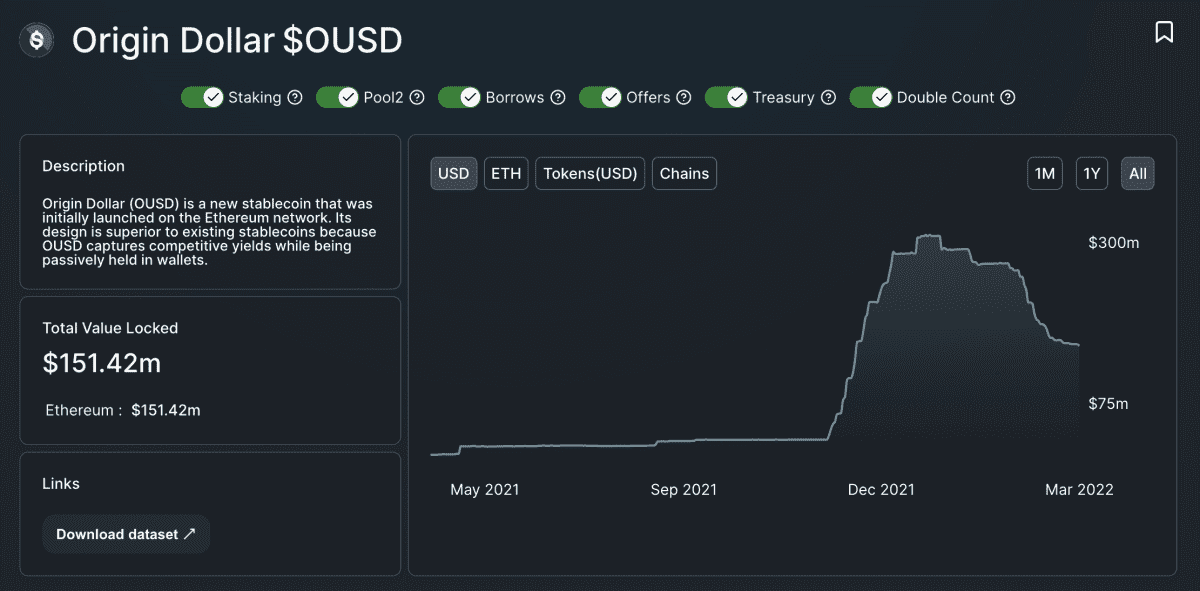Open the Pool2 help question mark

pos(417,97)
